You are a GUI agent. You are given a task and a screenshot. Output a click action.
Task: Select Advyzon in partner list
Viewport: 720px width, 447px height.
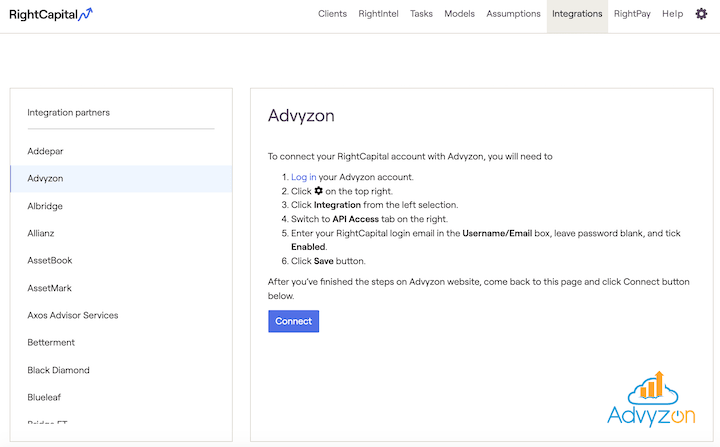[121, 178]
